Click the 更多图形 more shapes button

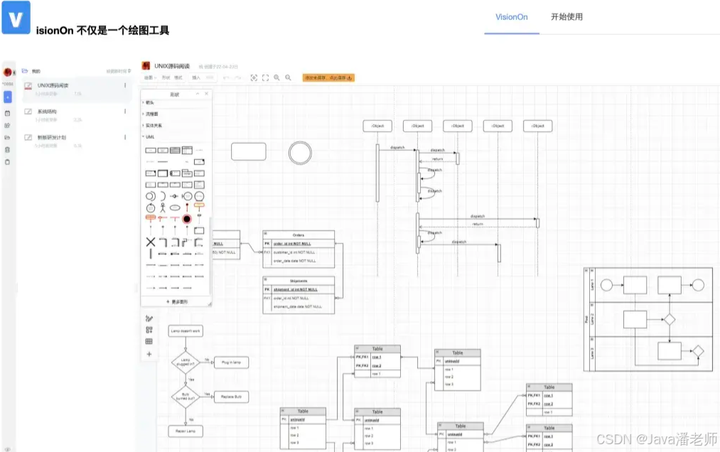[177, 302]
